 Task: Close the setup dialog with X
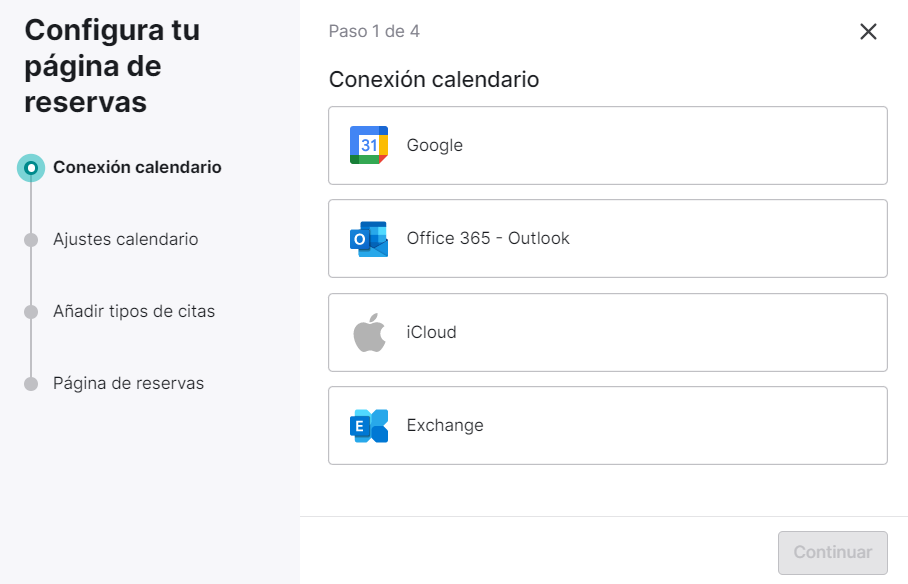pos(868,31)
